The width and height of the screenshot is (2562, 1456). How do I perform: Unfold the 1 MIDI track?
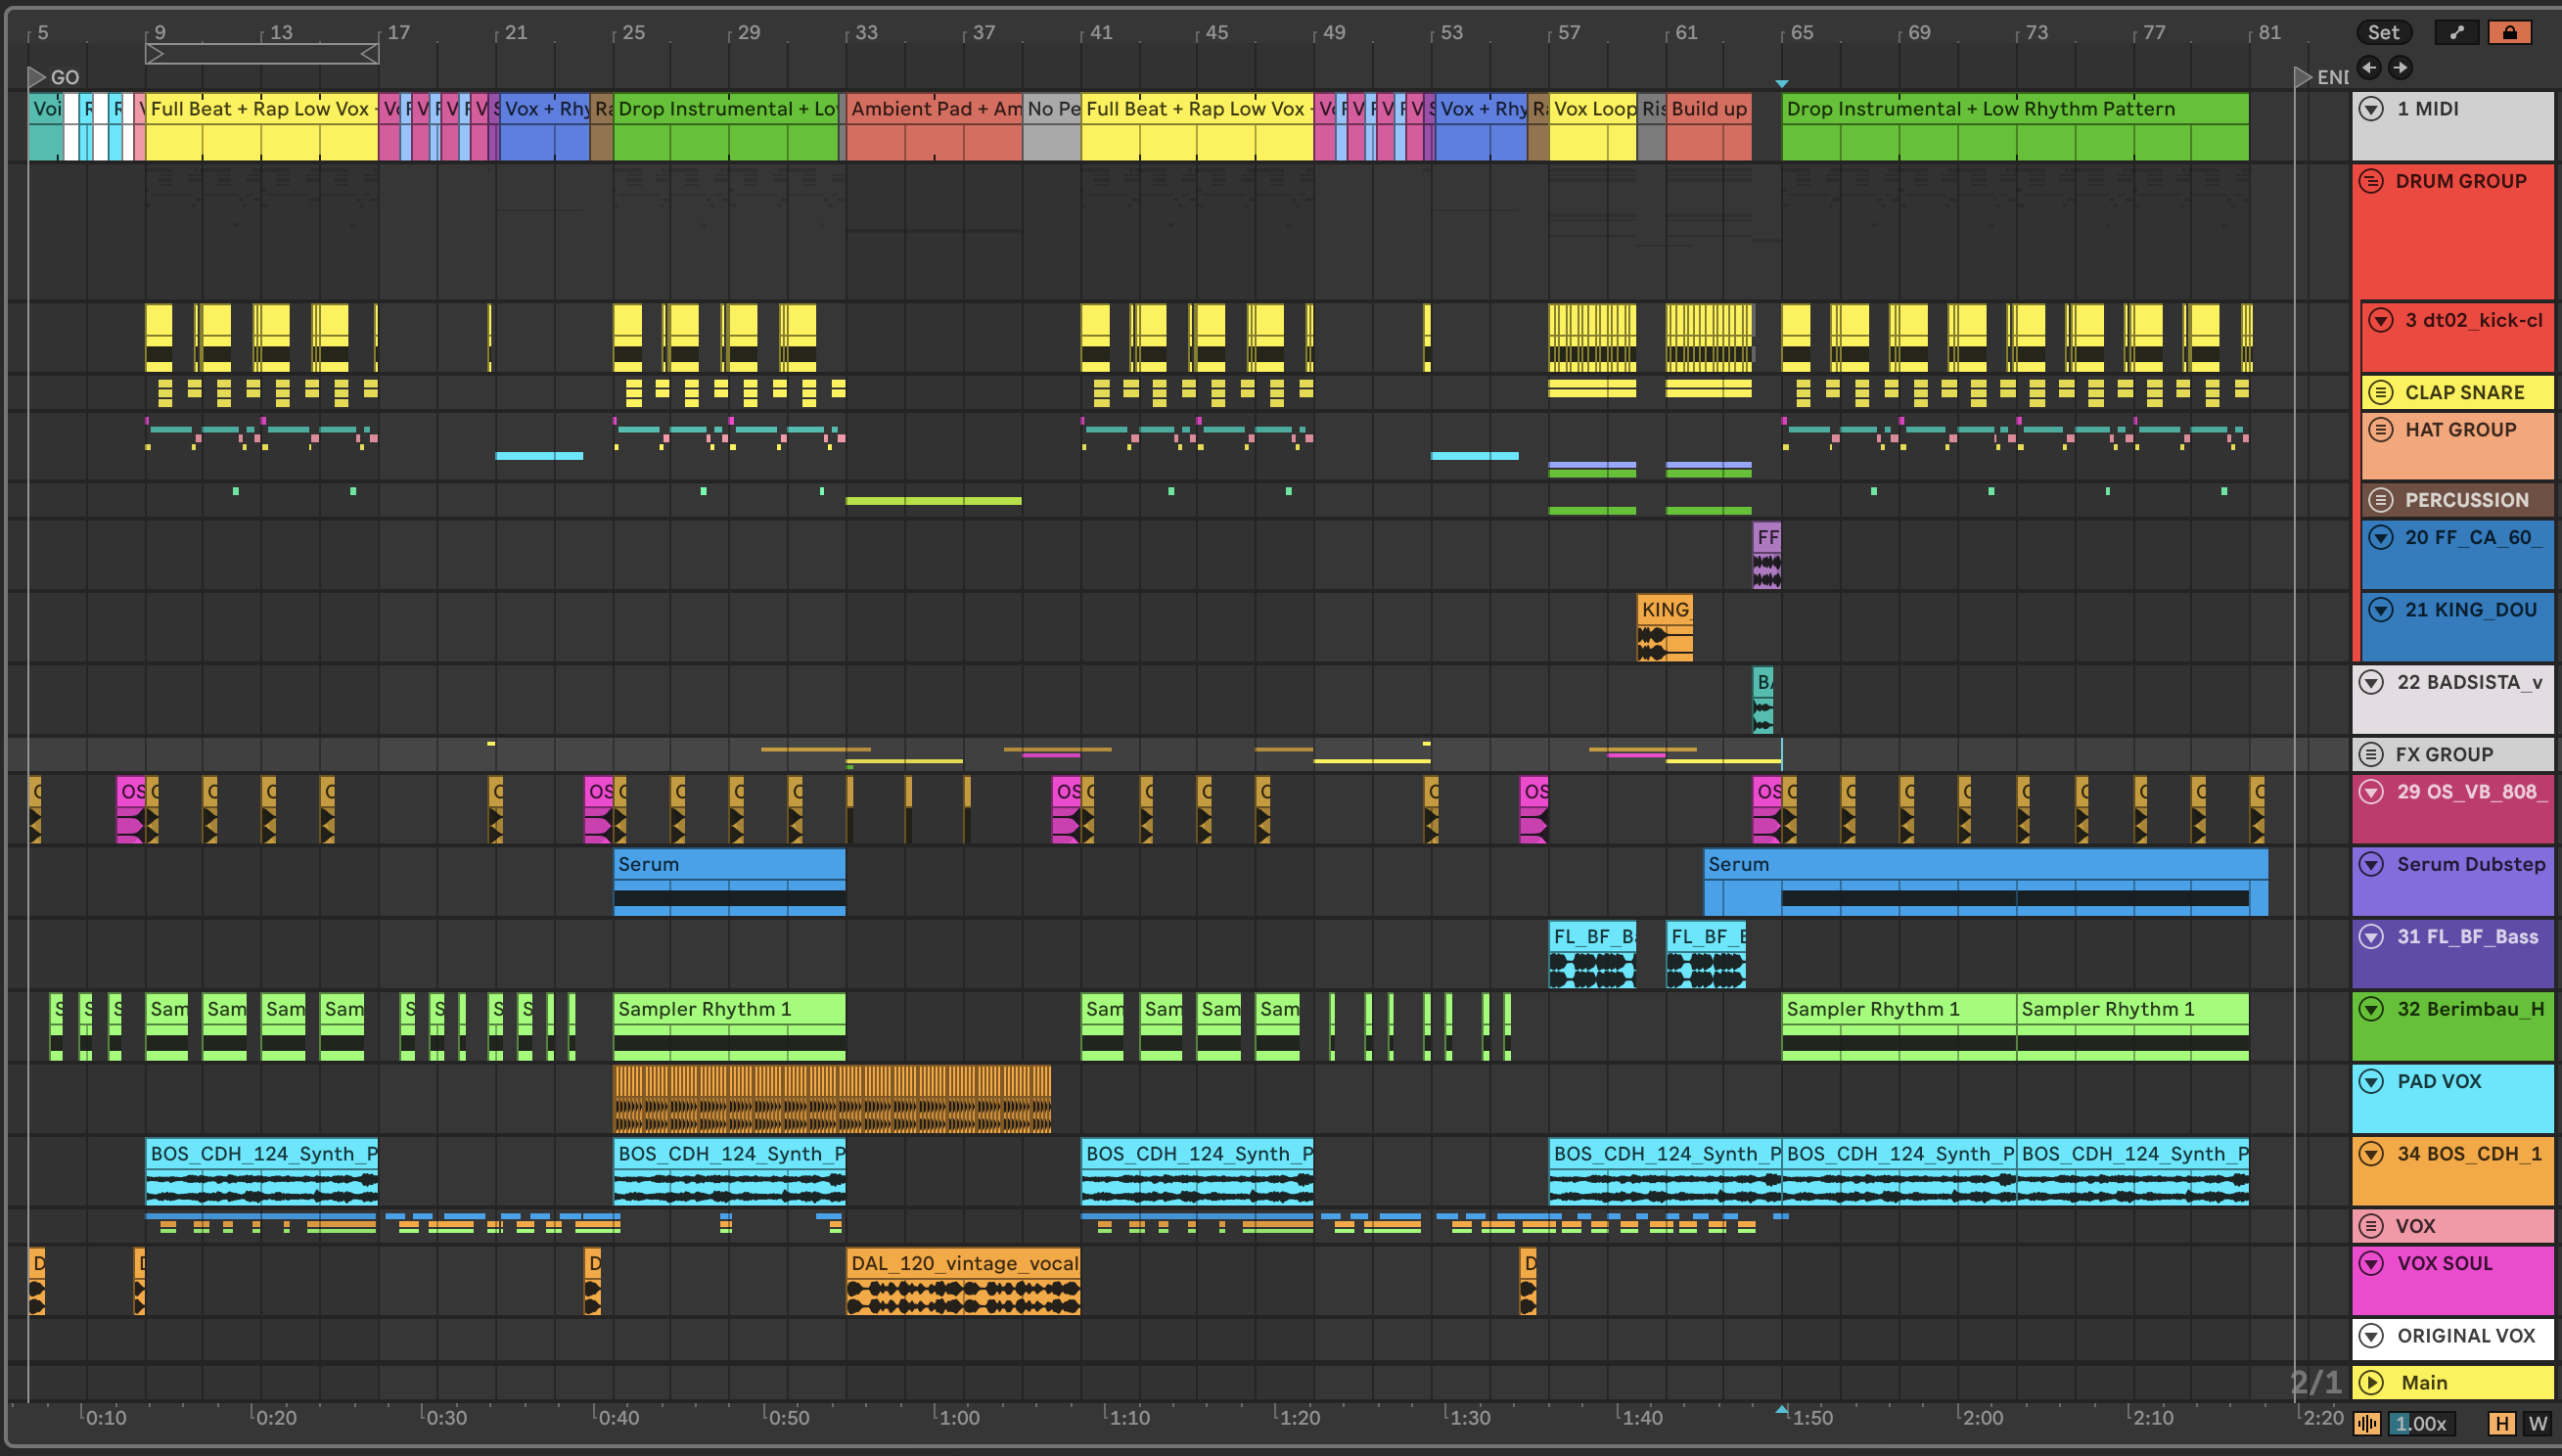point(2371,108)
